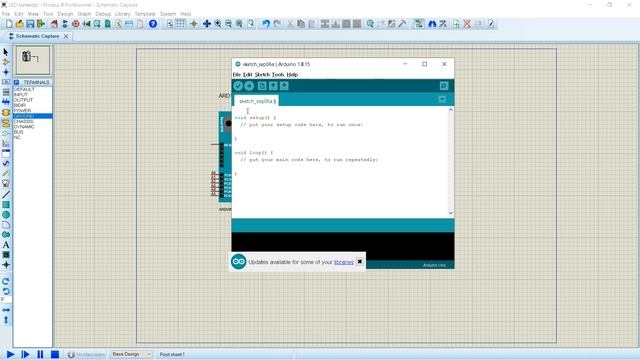Screen dimensions: 640x360
Task: Open Arduino IDE Tools menu
Action: [278, 75]
